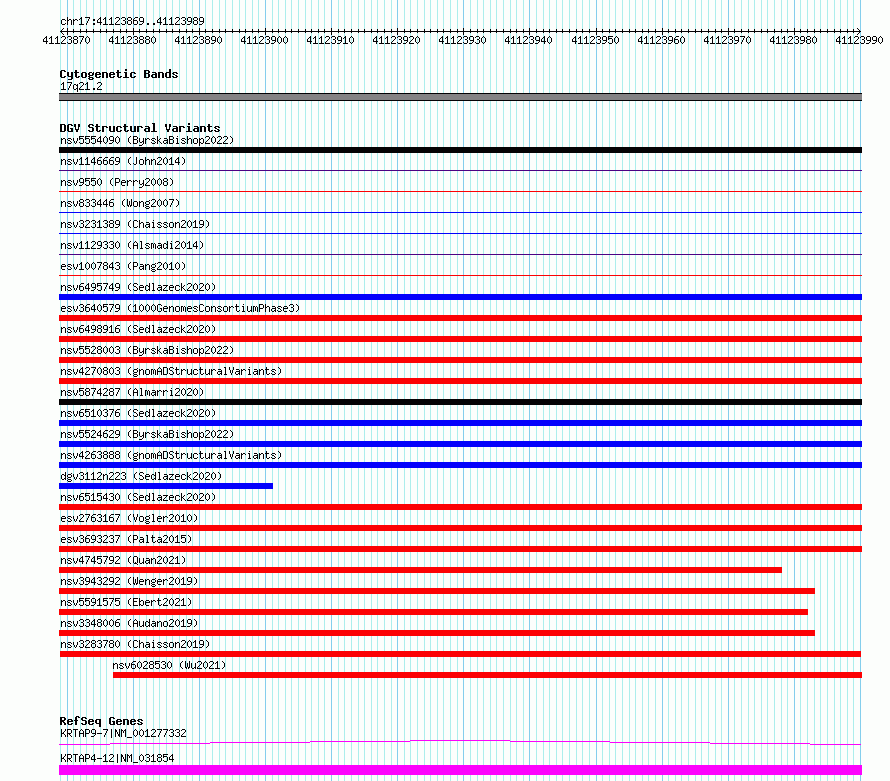Select nsv5874287 (Almarri2020) label
Viewport: 890px width, 781px height.
coord(132,392)
